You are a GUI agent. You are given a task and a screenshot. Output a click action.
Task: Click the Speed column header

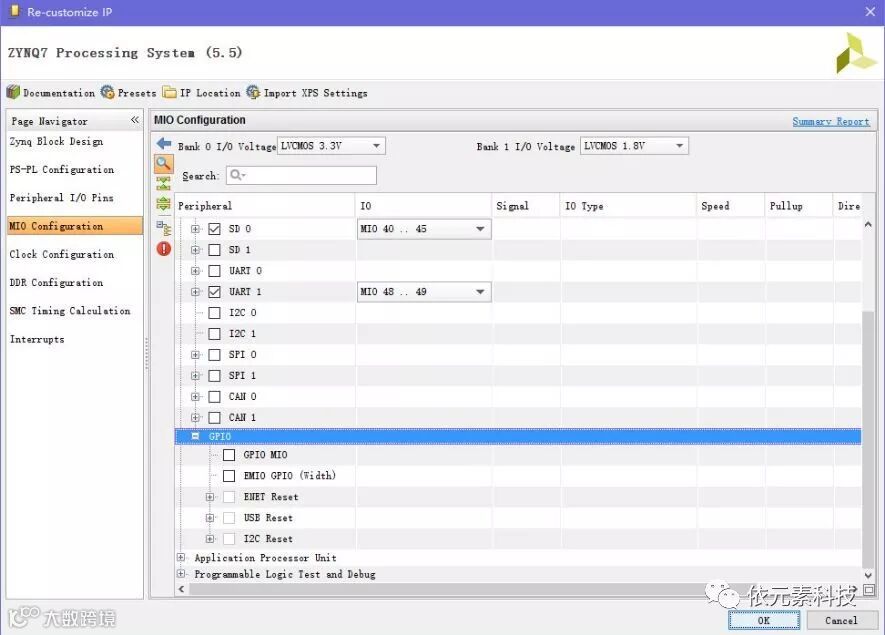(x=730, y=205)
